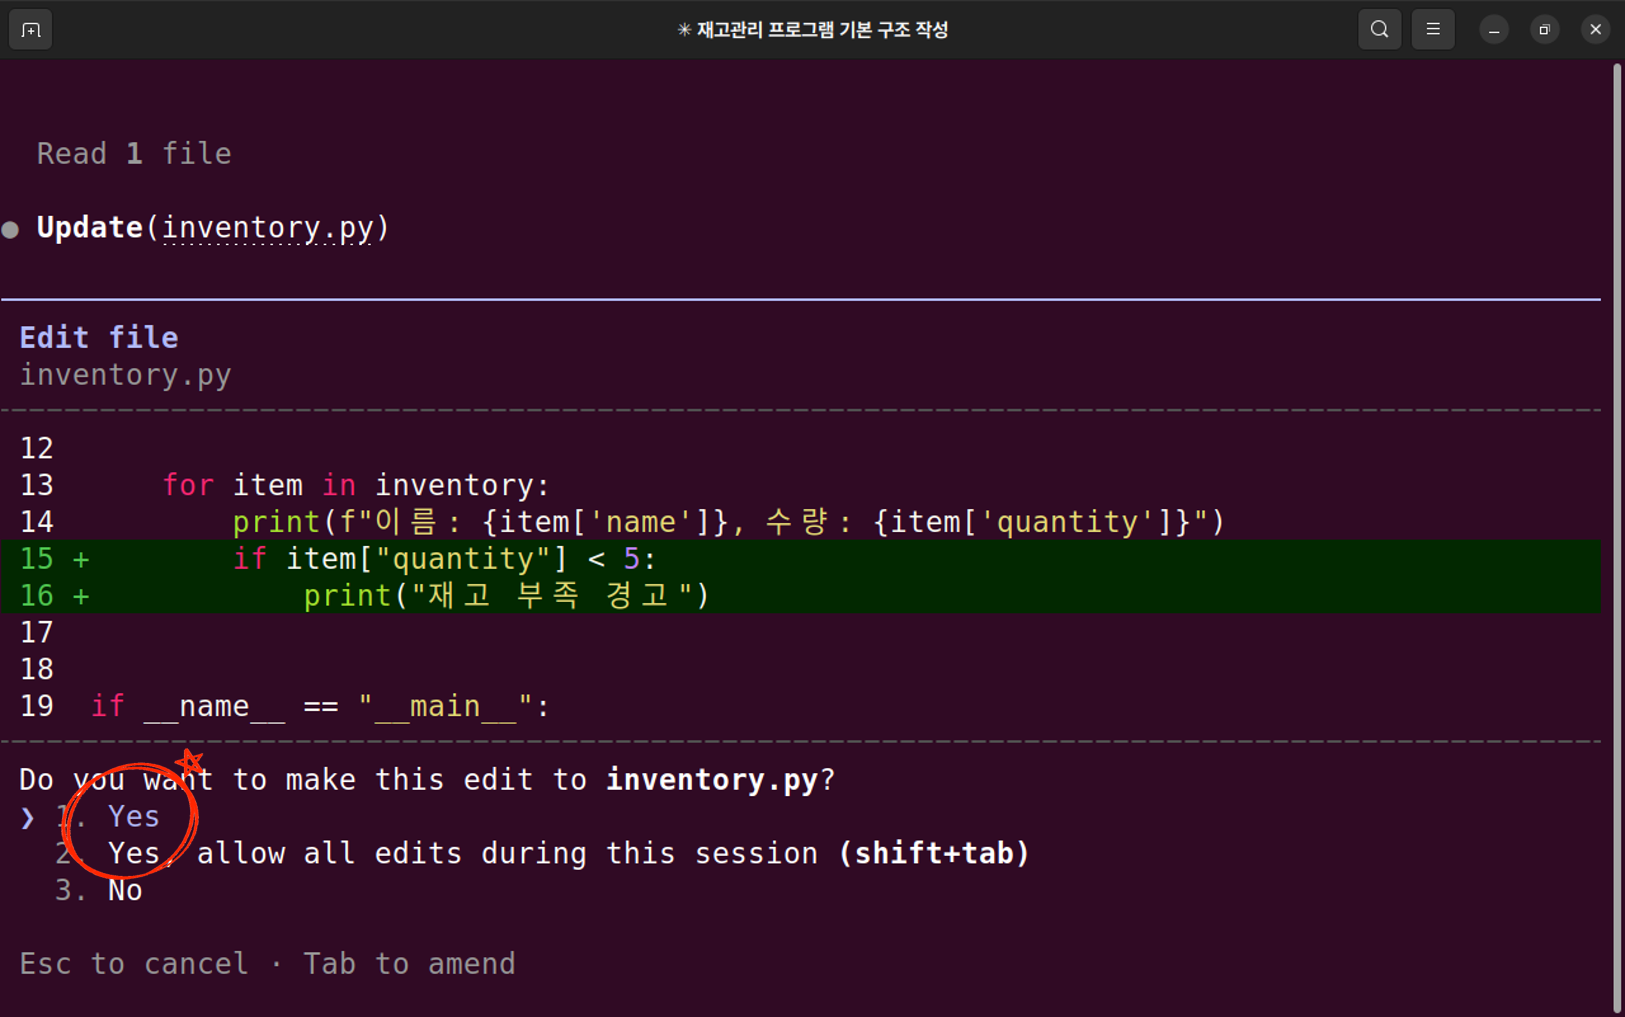
Task: Click the inventory.py link in Update
Action: pos(268,228)
